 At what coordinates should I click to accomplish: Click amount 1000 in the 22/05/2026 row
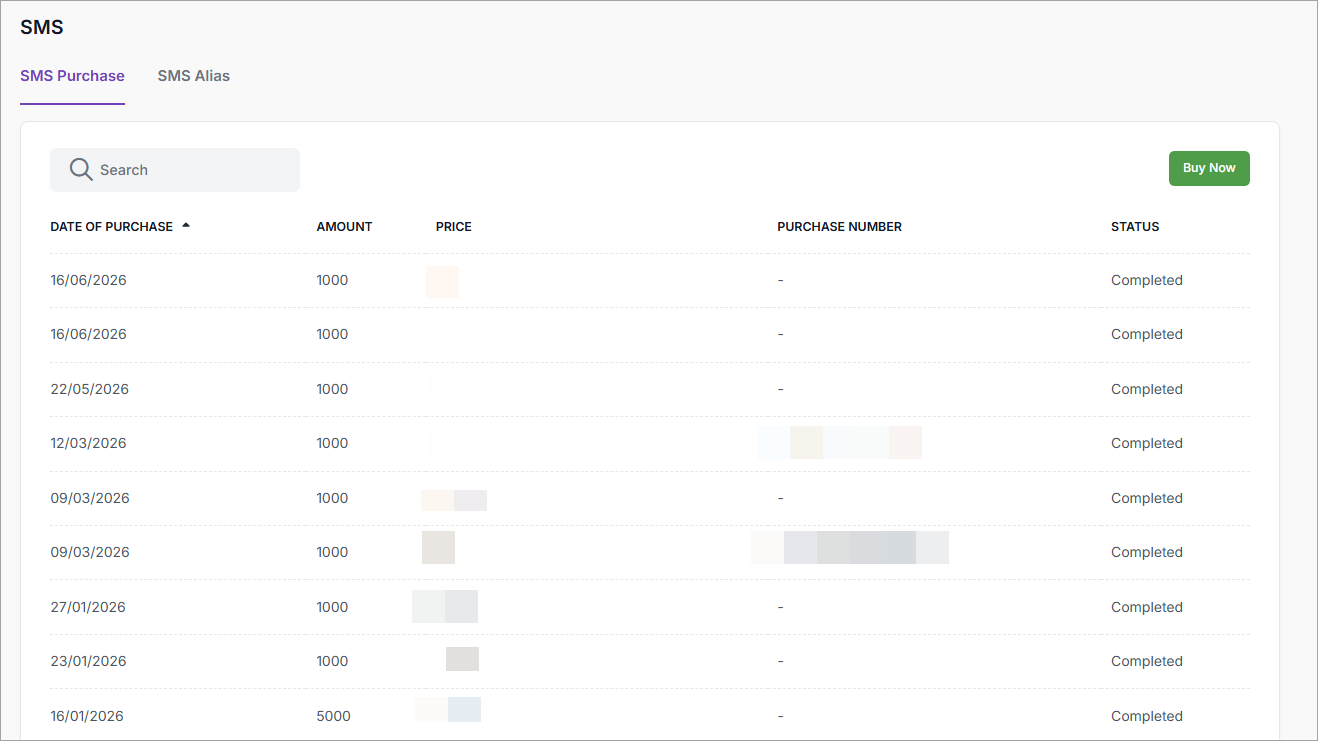(332, 389)
